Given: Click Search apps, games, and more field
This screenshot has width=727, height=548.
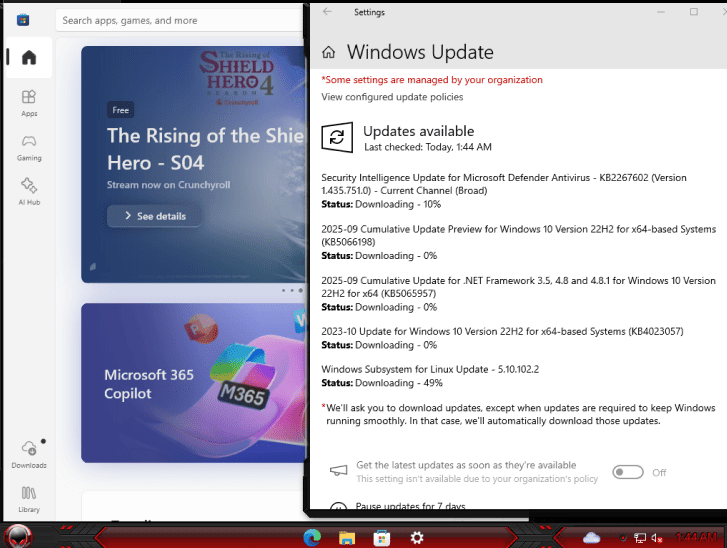Looking at the screenshot, I should [180, 20].
